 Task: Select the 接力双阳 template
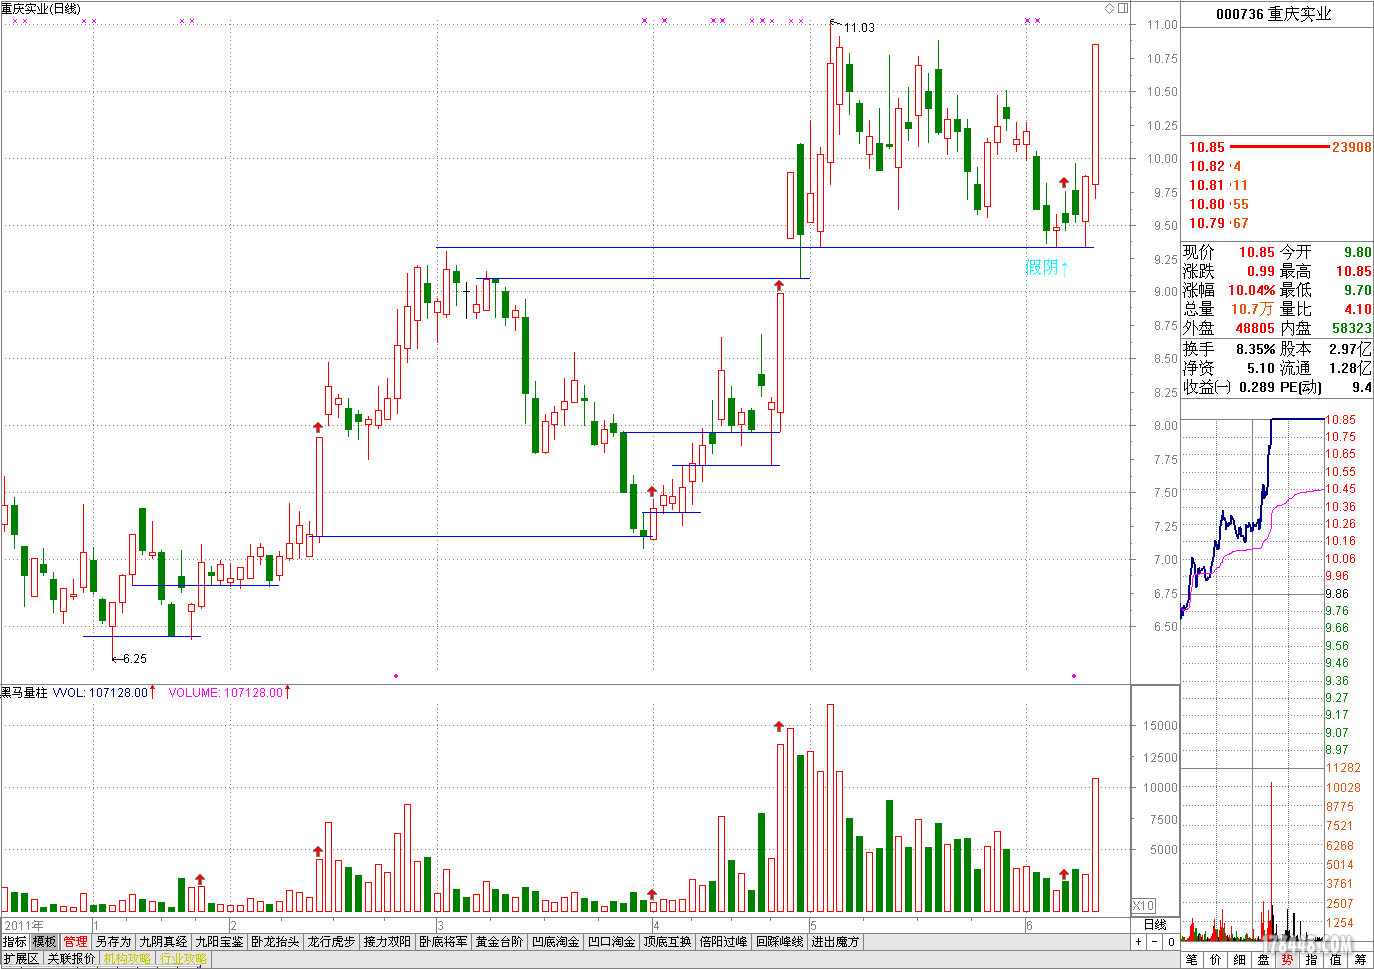coord(387,942)
